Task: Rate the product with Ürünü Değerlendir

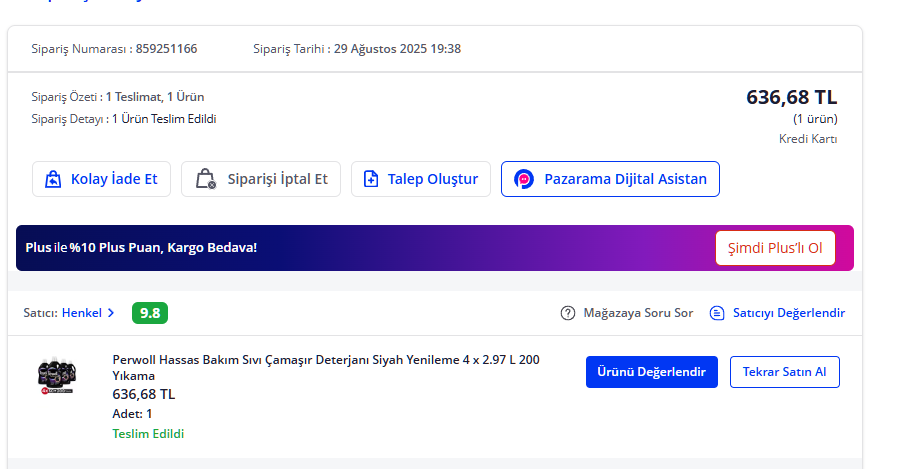Action: pos(652,372)
